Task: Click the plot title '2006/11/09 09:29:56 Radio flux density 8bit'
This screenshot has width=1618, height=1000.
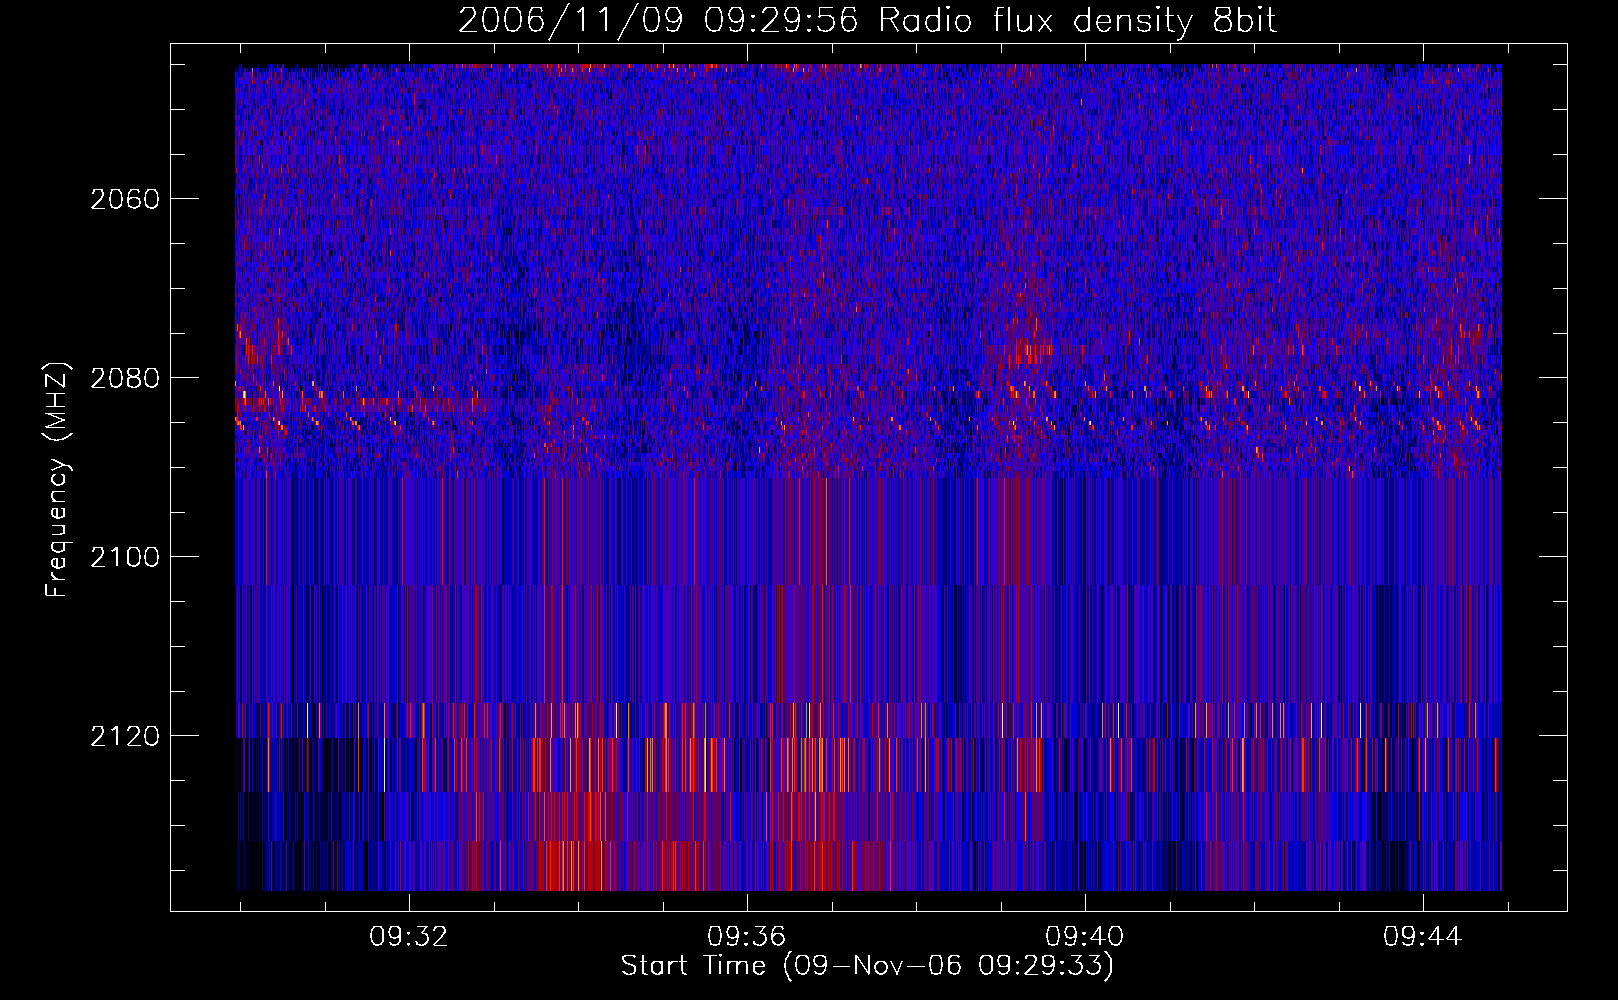Action: pos(867,21)
